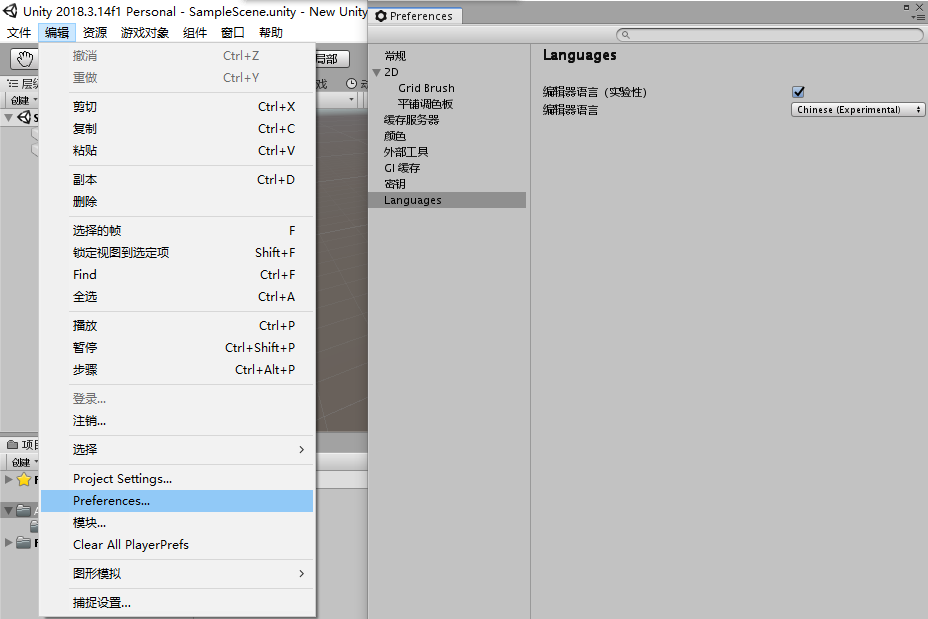Uncheck the 编辑器语言（实验性）checkbox
Viewport: 928px width, 619px height.
point(797,91)
